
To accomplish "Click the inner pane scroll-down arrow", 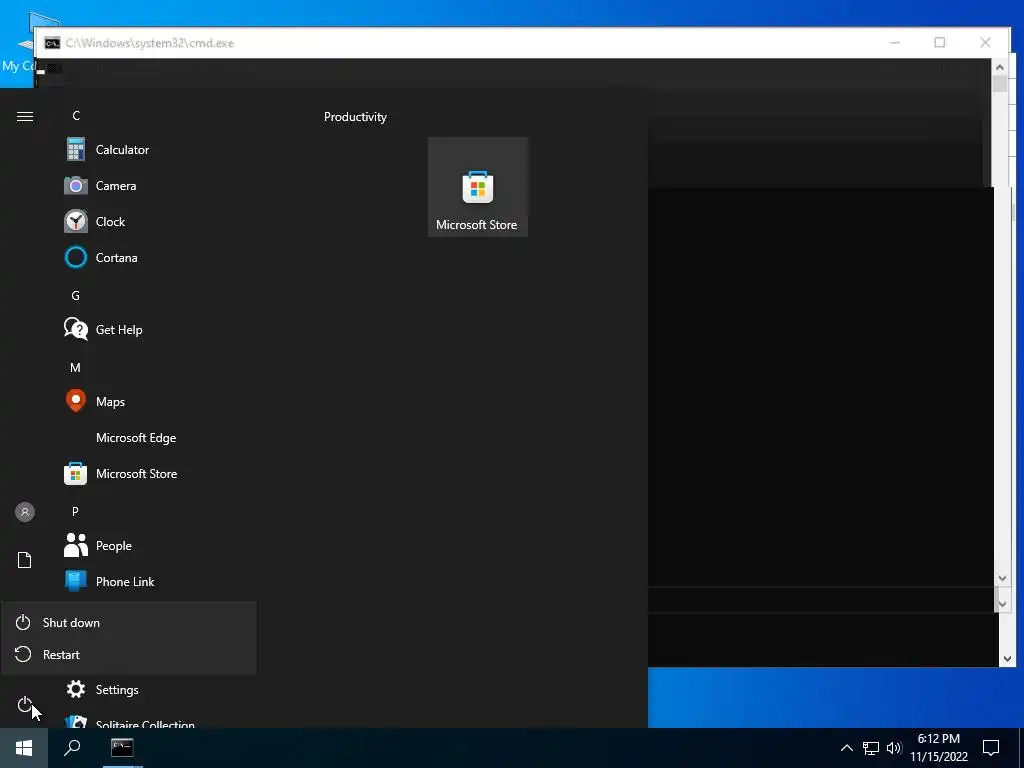I will click(1002, 578).
